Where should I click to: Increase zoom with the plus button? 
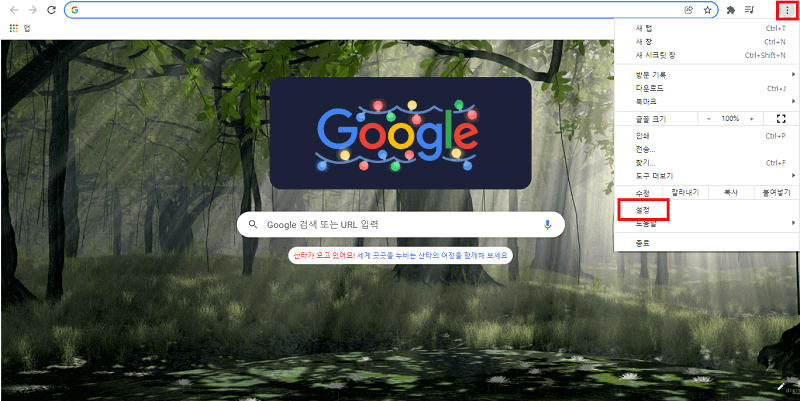coord(751,119)
